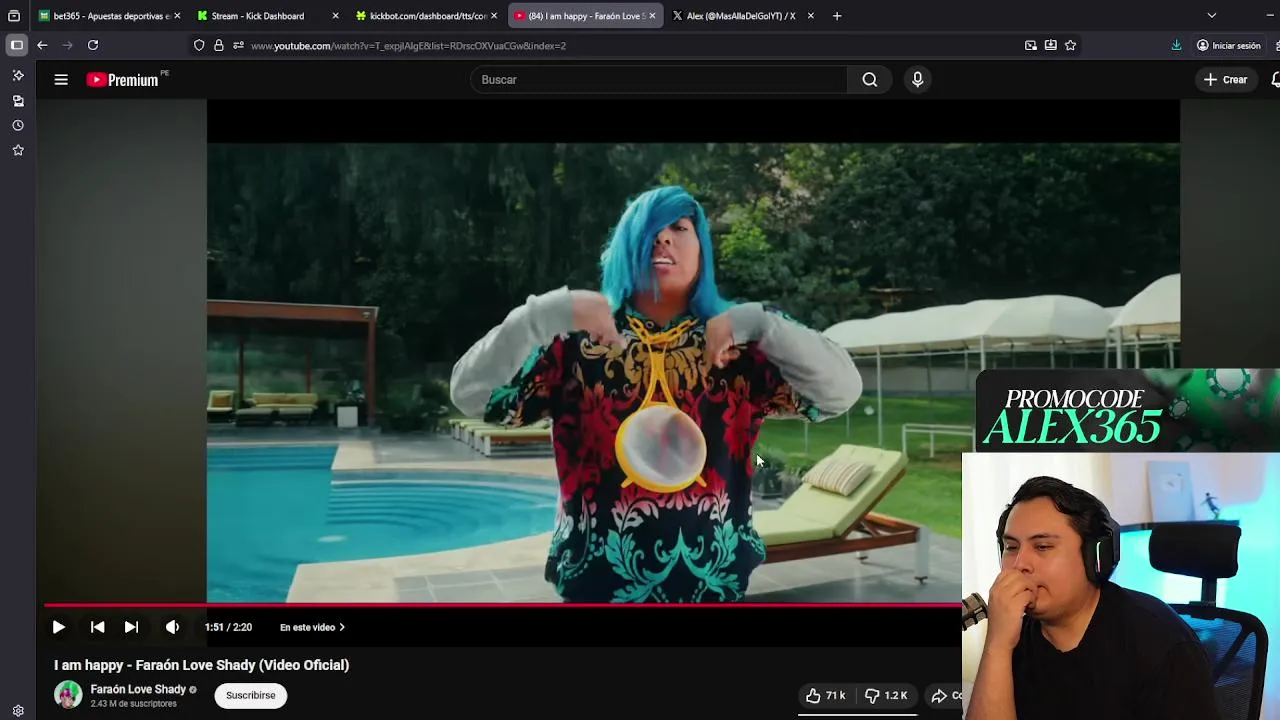This screenshot has height=720, width=1280.
Task: Switch to the Stream - Kick Dashboard tab
Action: 260,16
